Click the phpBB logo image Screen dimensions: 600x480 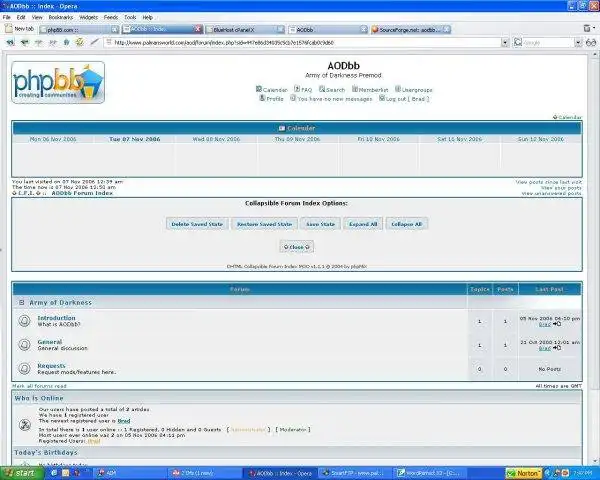pos(58,82)
